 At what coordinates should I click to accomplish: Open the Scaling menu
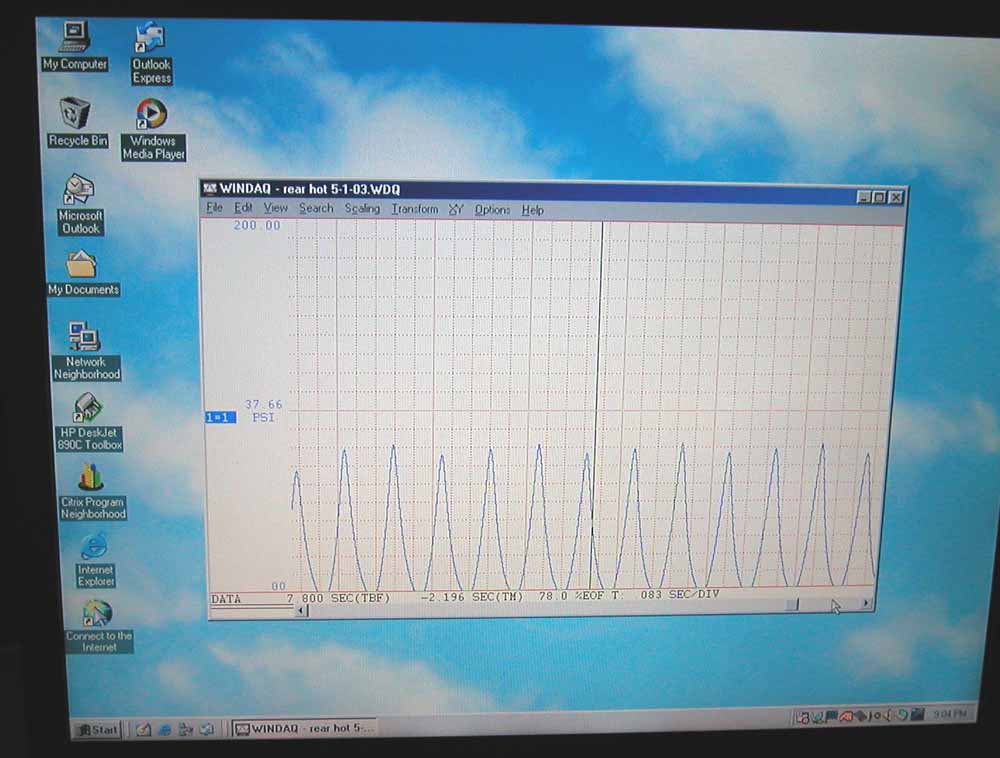[x=362, y=209]
